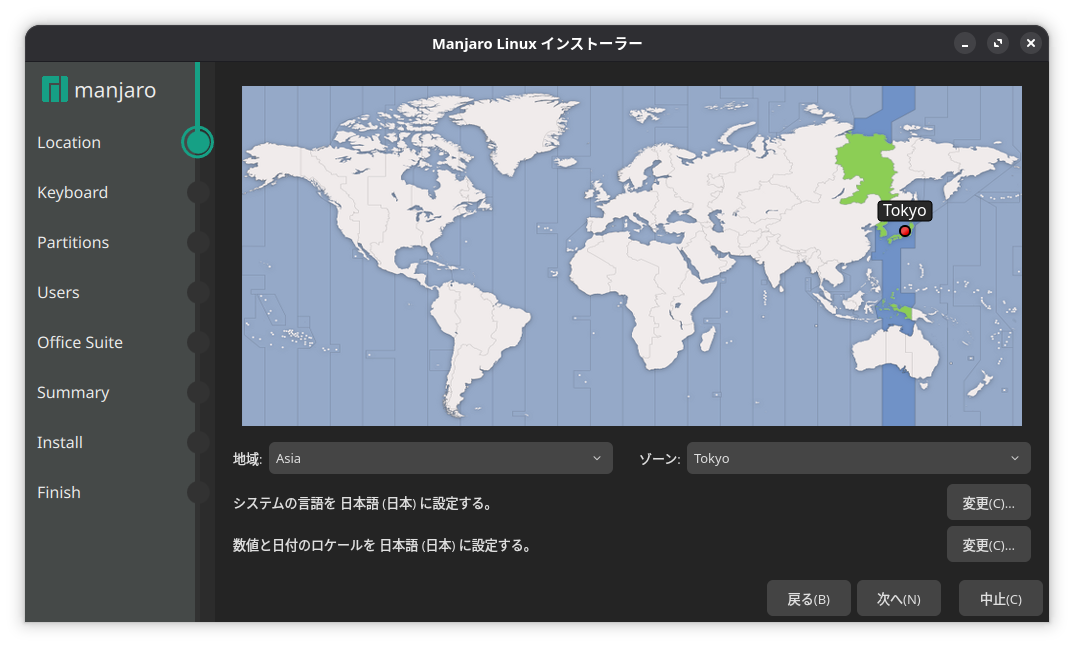Open the 地域 Asia region dropdown
The height and width of the screenshot is (647, 1074).
(x=440, y=458)
